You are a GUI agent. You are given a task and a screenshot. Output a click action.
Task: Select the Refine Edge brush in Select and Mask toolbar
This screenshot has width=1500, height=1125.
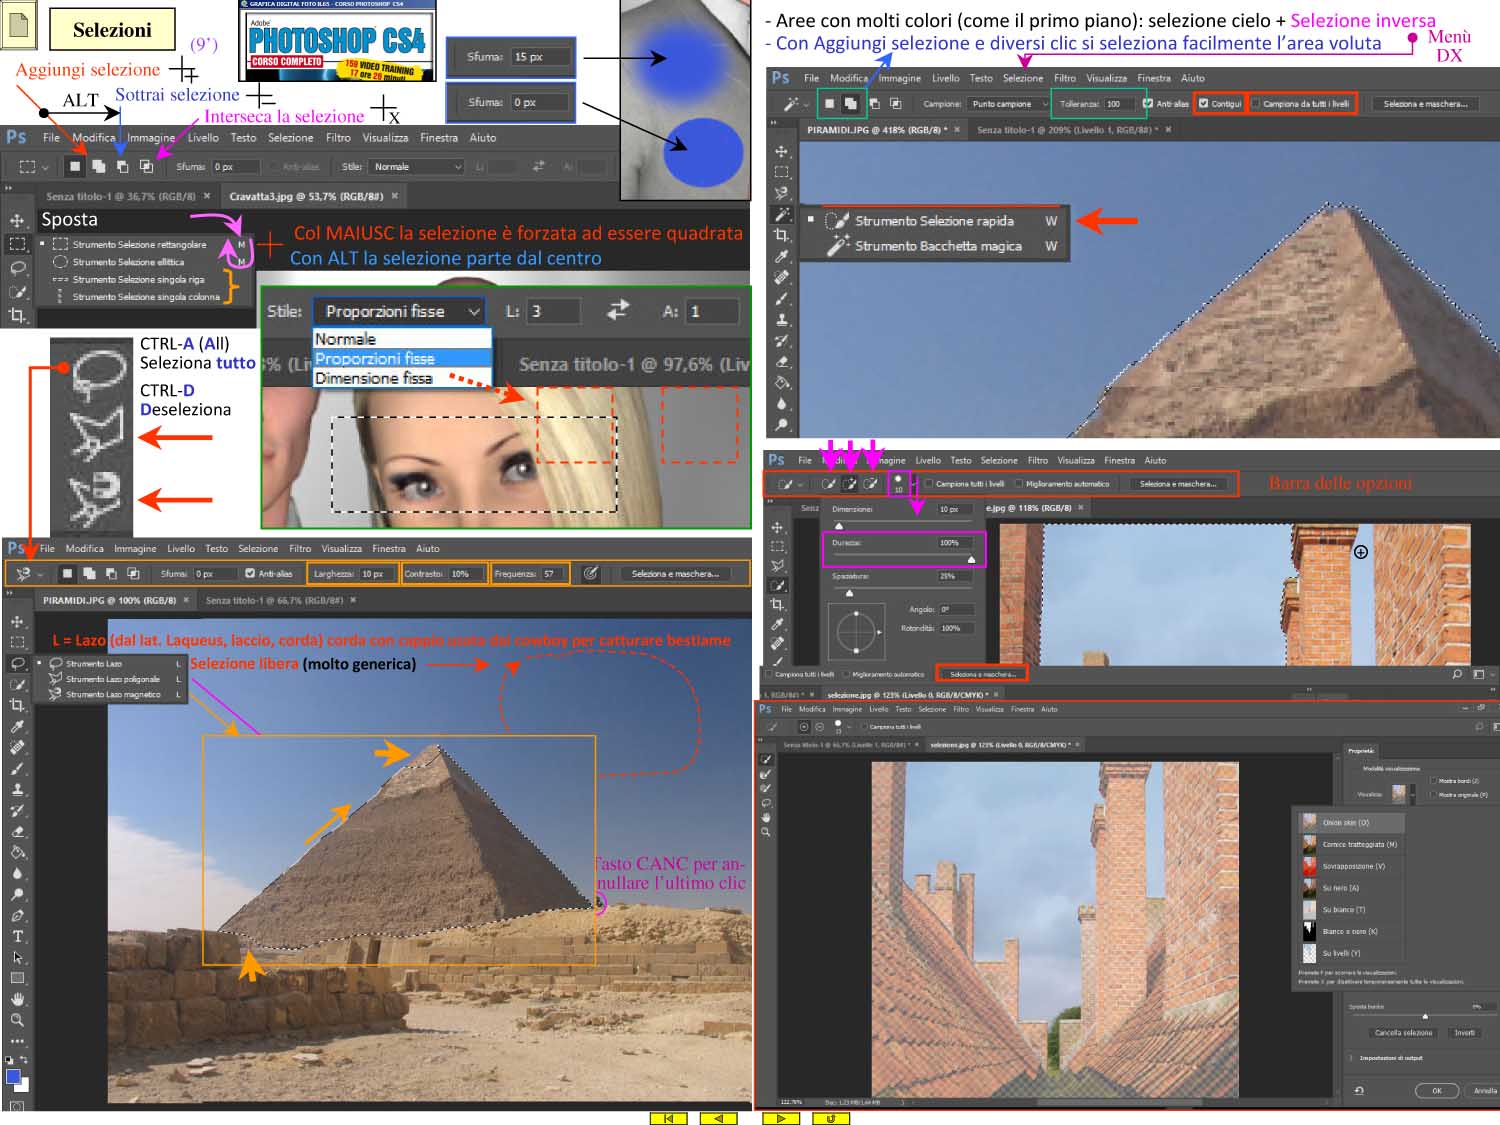[766, 774]
